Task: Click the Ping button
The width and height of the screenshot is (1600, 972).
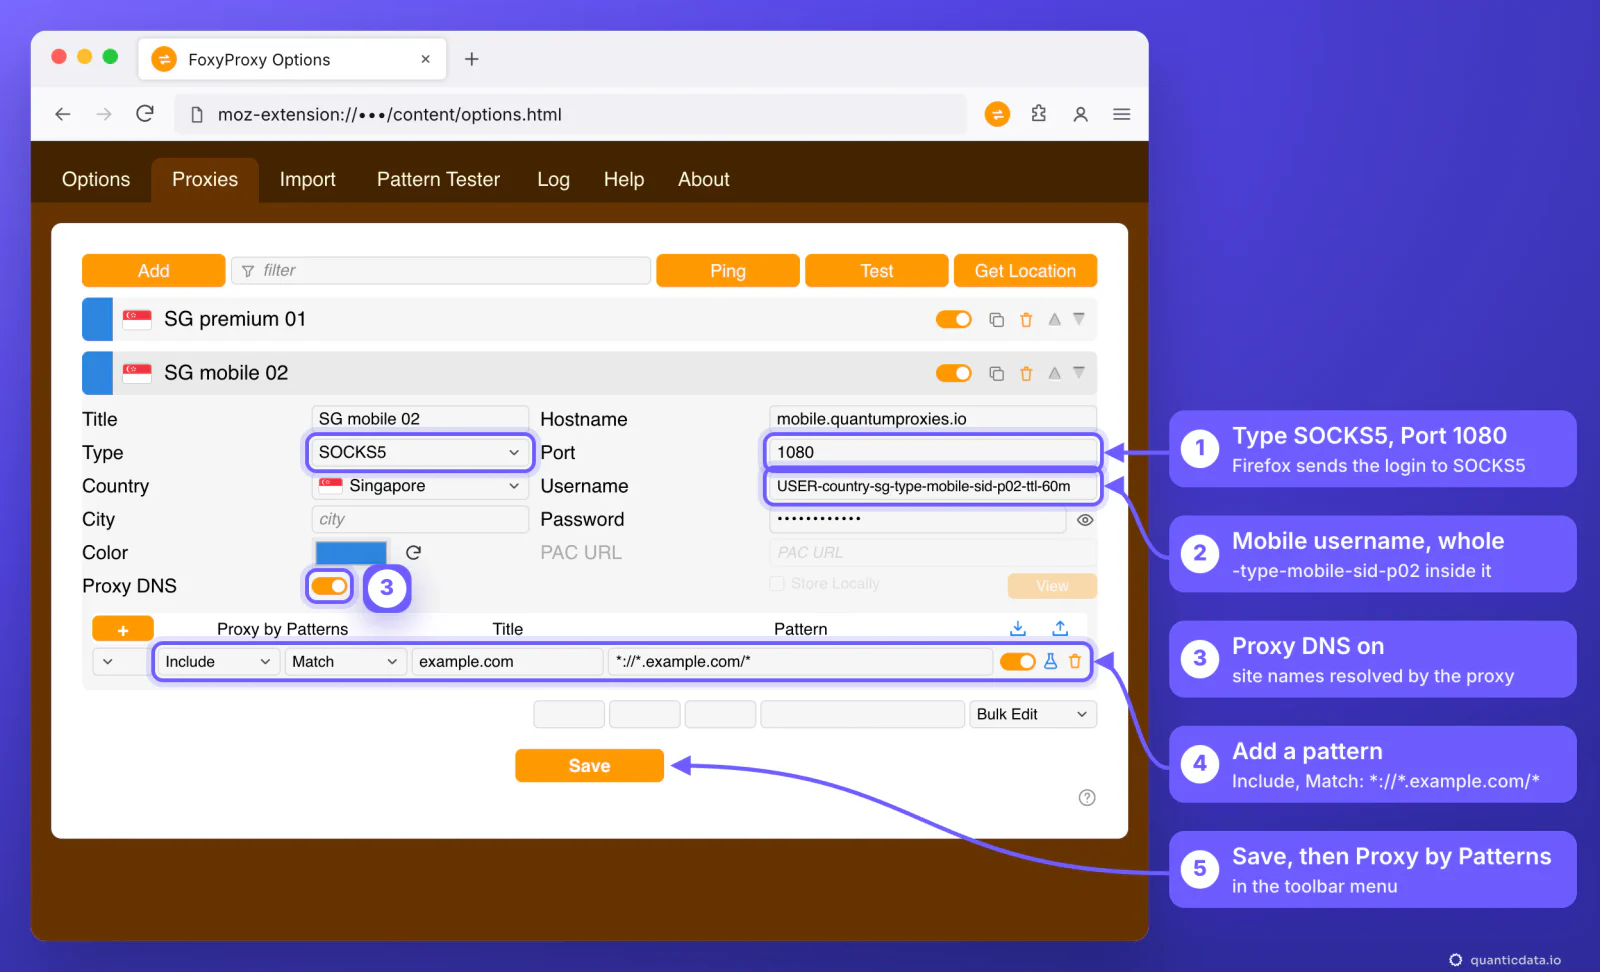Action: point(728,270)
